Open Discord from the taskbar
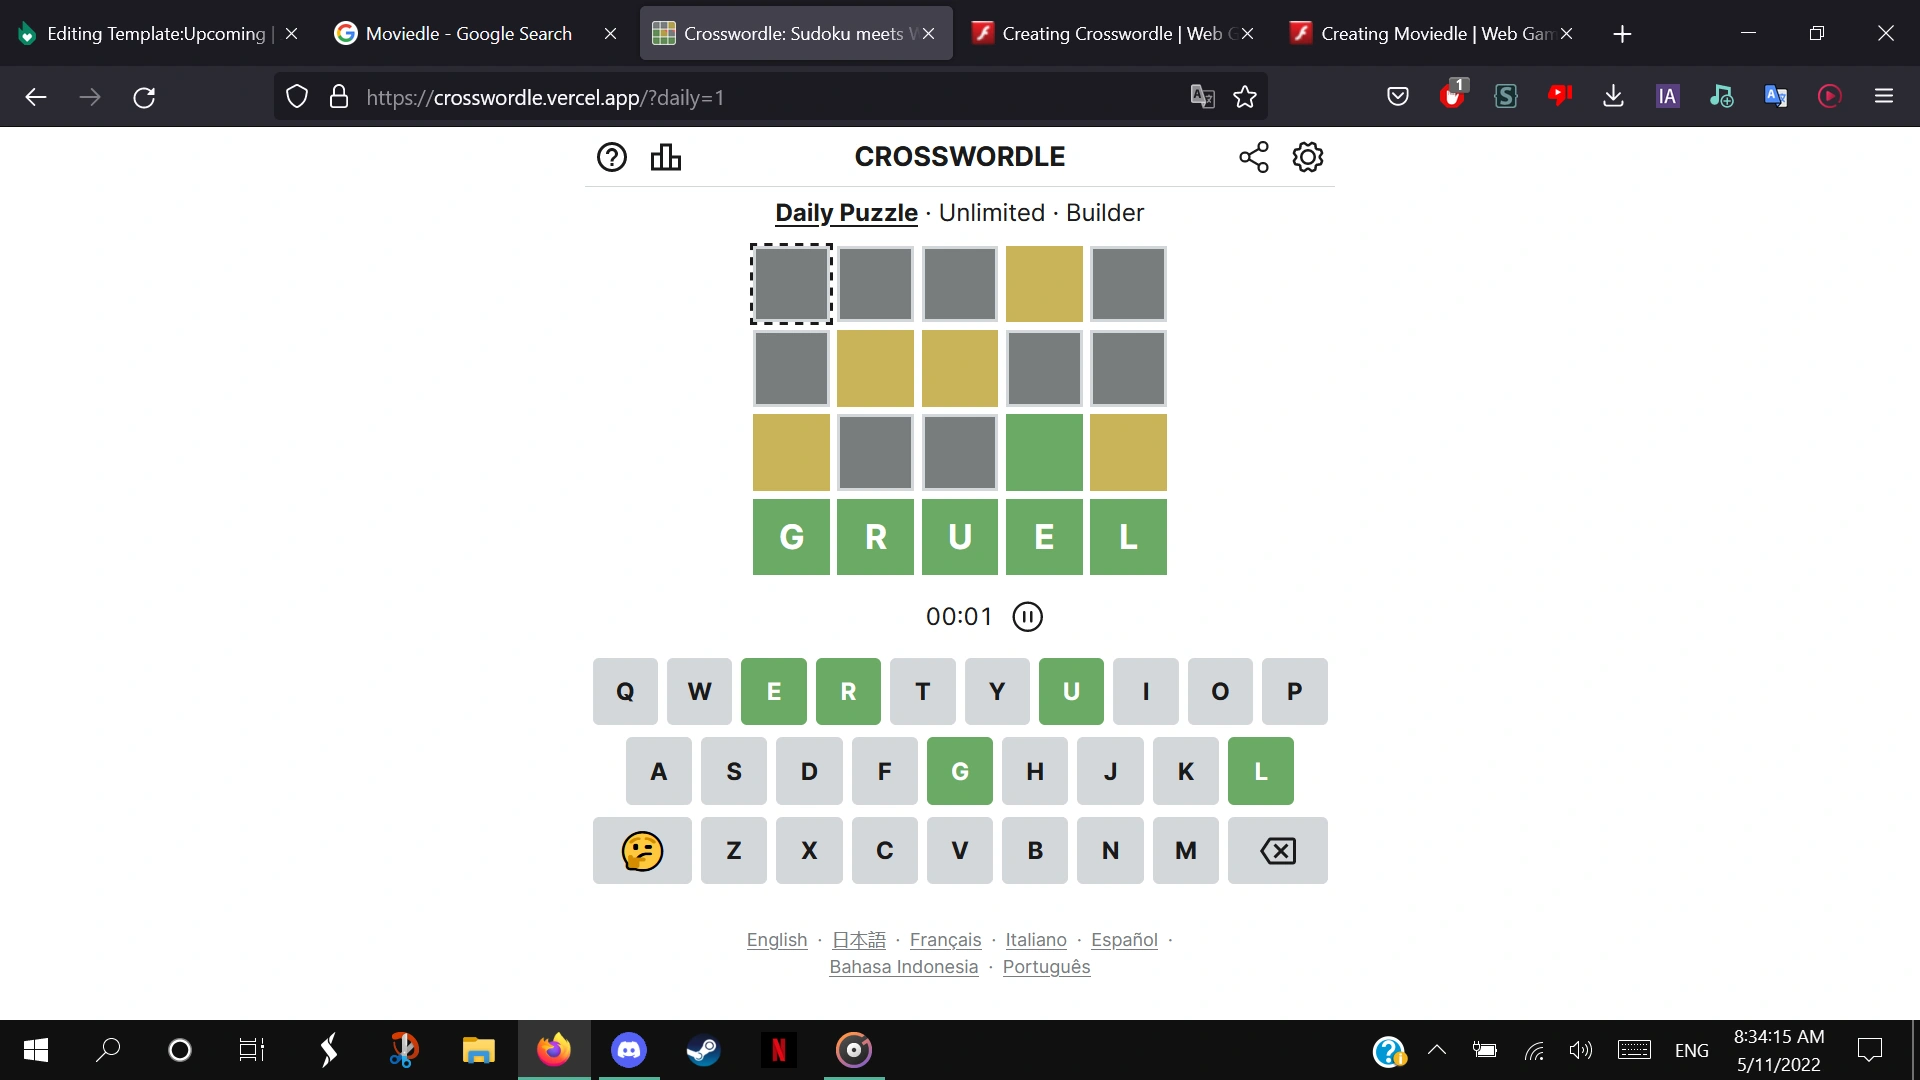This screenshot has width=1920, height=1080. coord(629,1050)
